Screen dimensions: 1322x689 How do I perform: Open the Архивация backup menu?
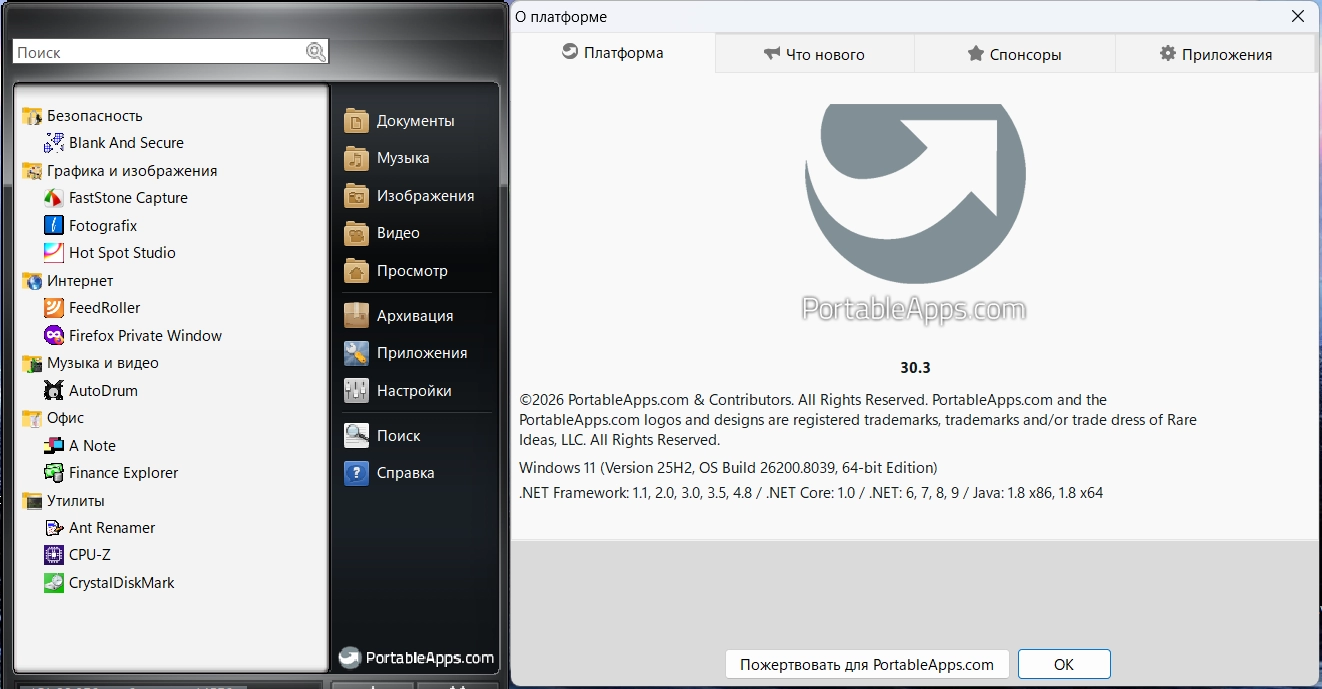pyautogui.click(x=399, y=316)
